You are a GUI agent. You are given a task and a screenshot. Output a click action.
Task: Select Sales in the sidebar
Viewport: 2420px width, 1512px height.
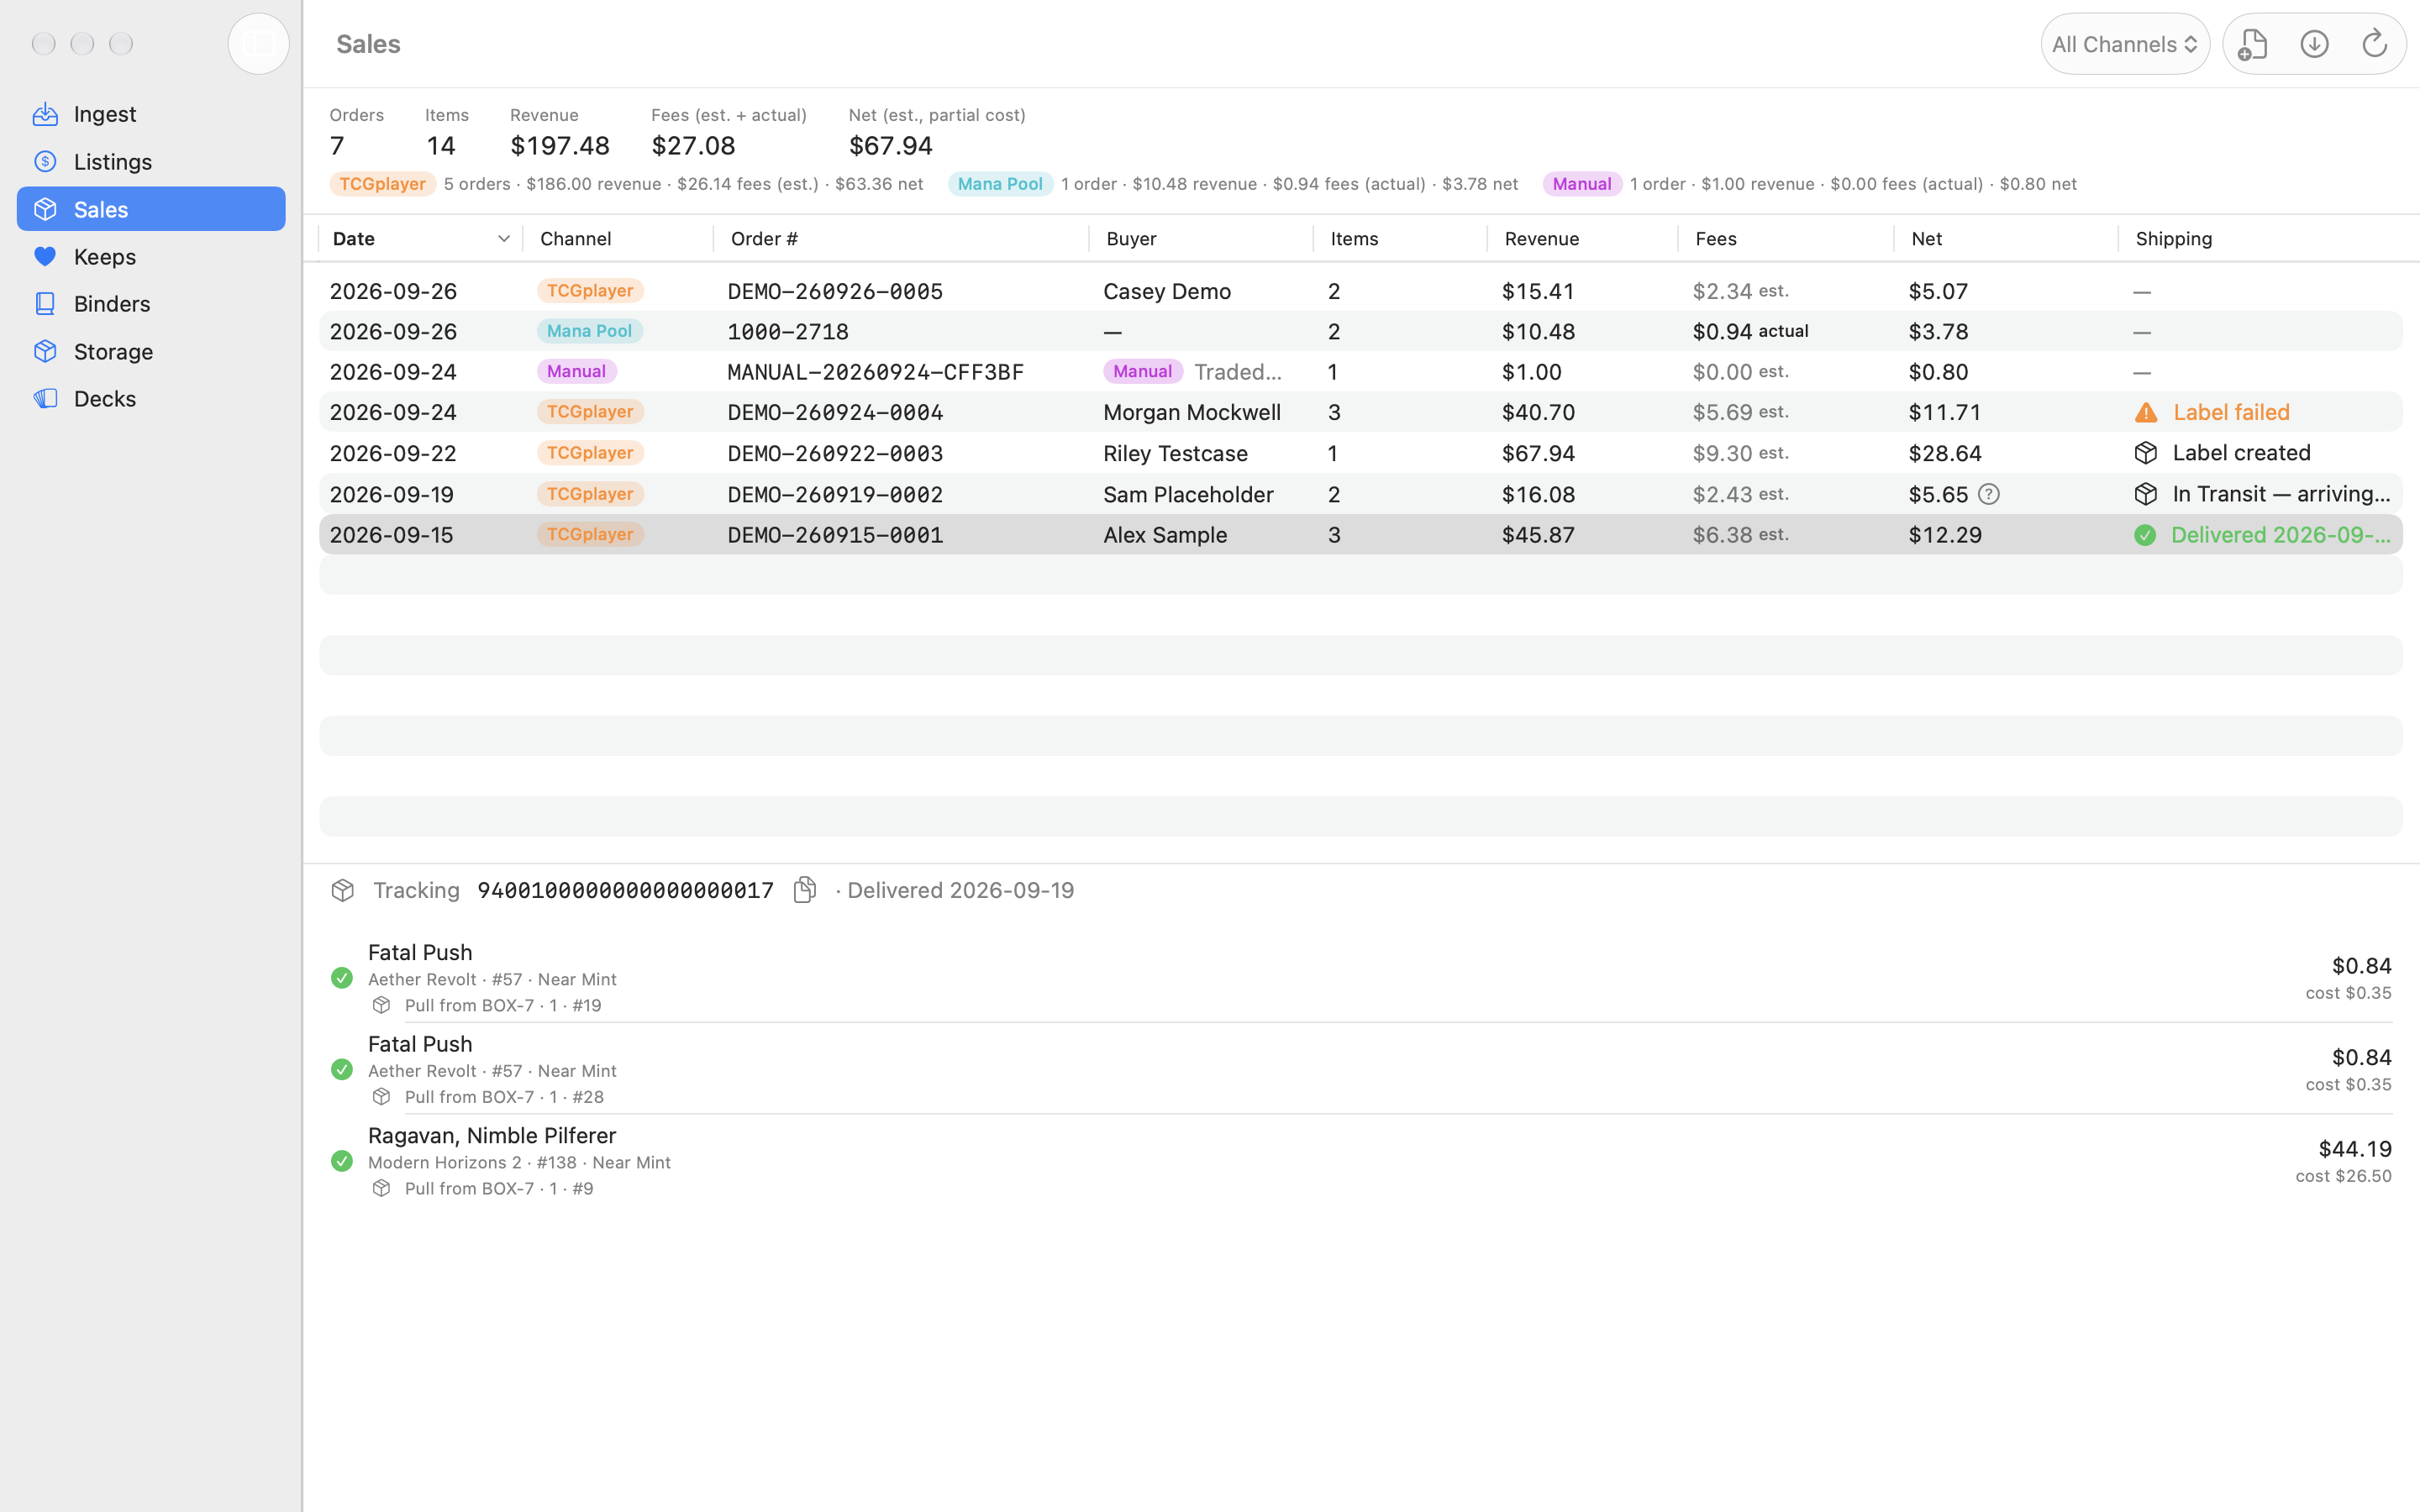click(x=151, y=209)
